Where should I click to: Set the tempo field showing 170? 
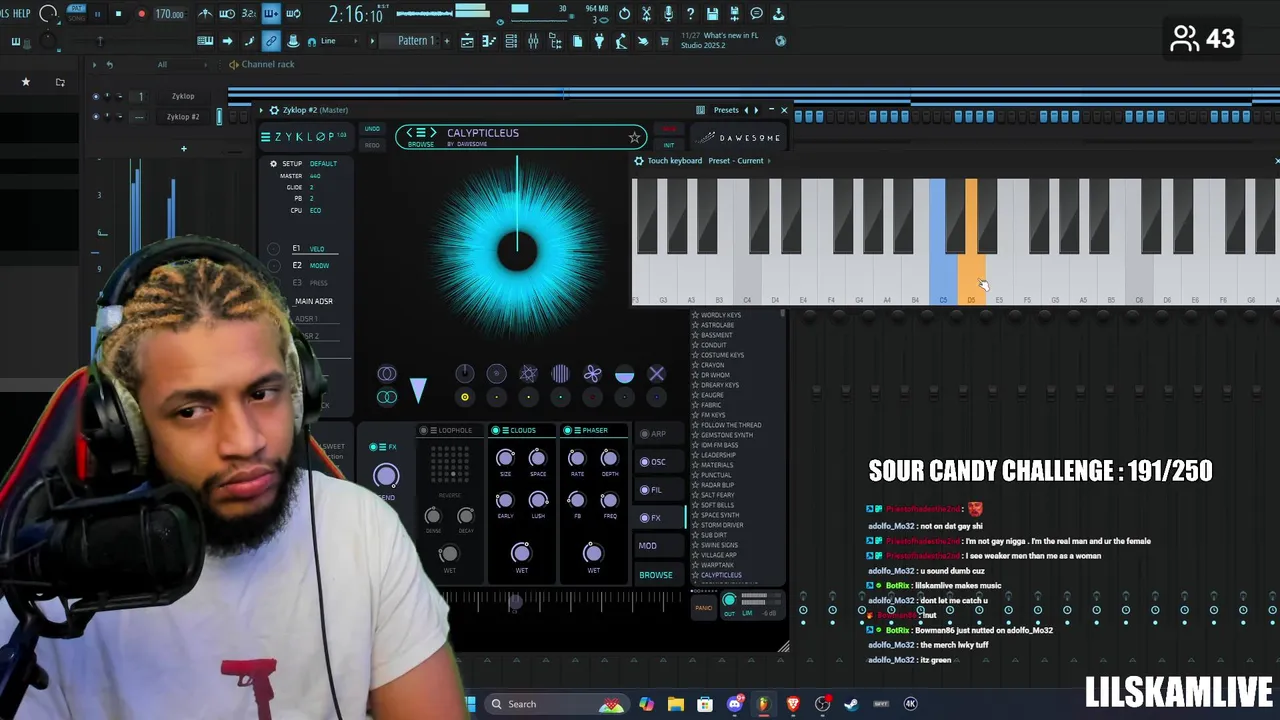click(169, 14)
